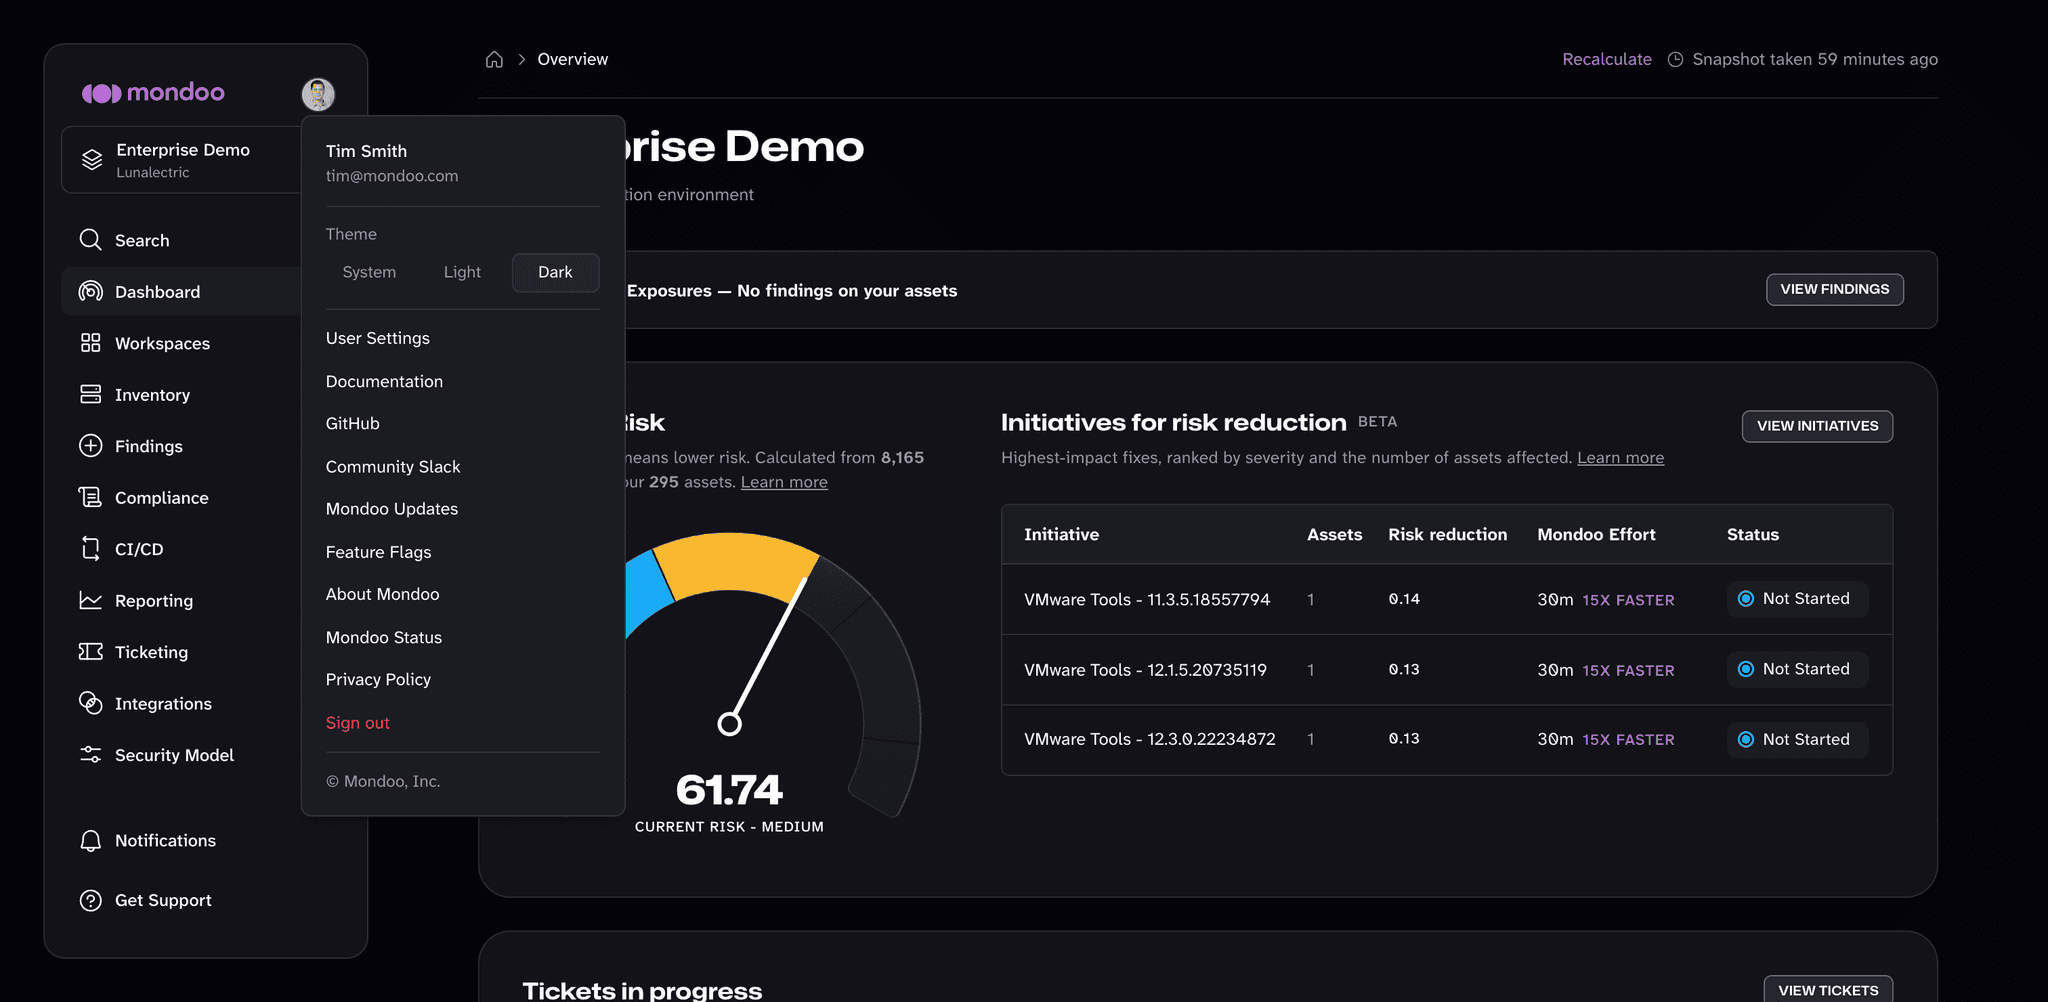Image resolution: width=2048 pixels, height=1002 pixels.
Task: Click the Findings plus-circle icon
Action: [x=90, y=446]
